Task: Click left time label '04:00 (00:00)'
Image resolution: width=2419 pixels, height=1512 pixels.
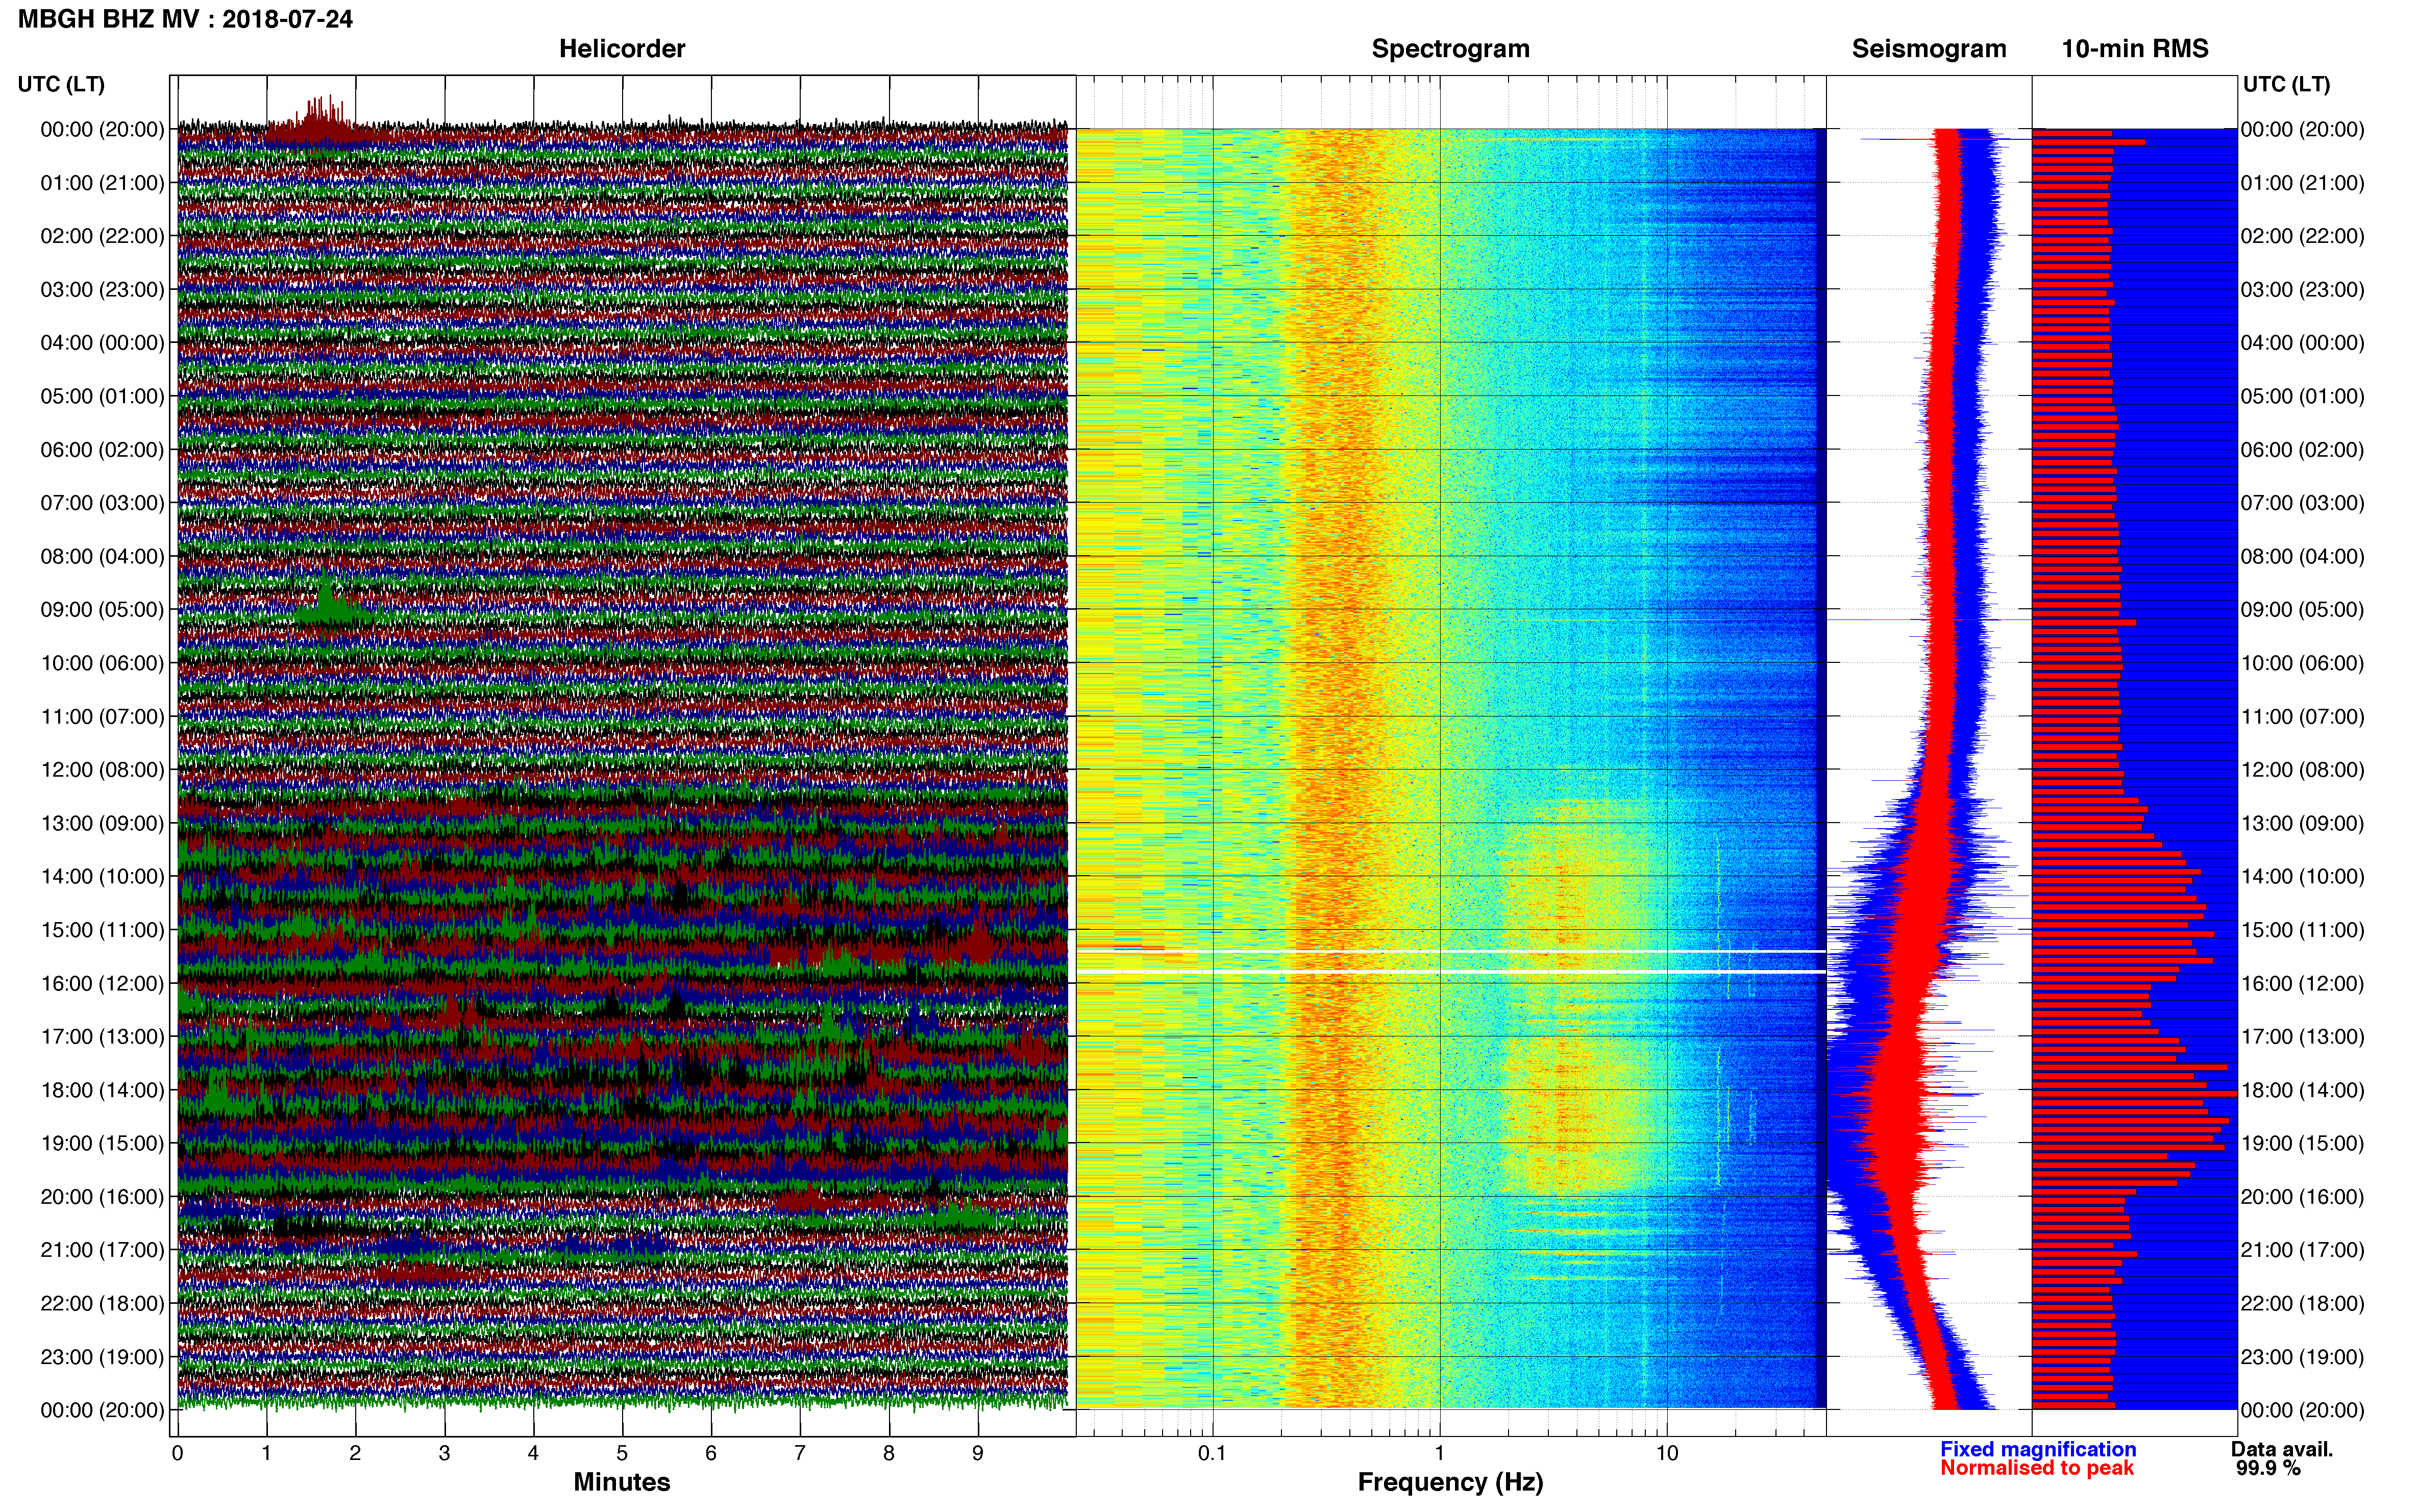Action: click(x=102, y=343)
